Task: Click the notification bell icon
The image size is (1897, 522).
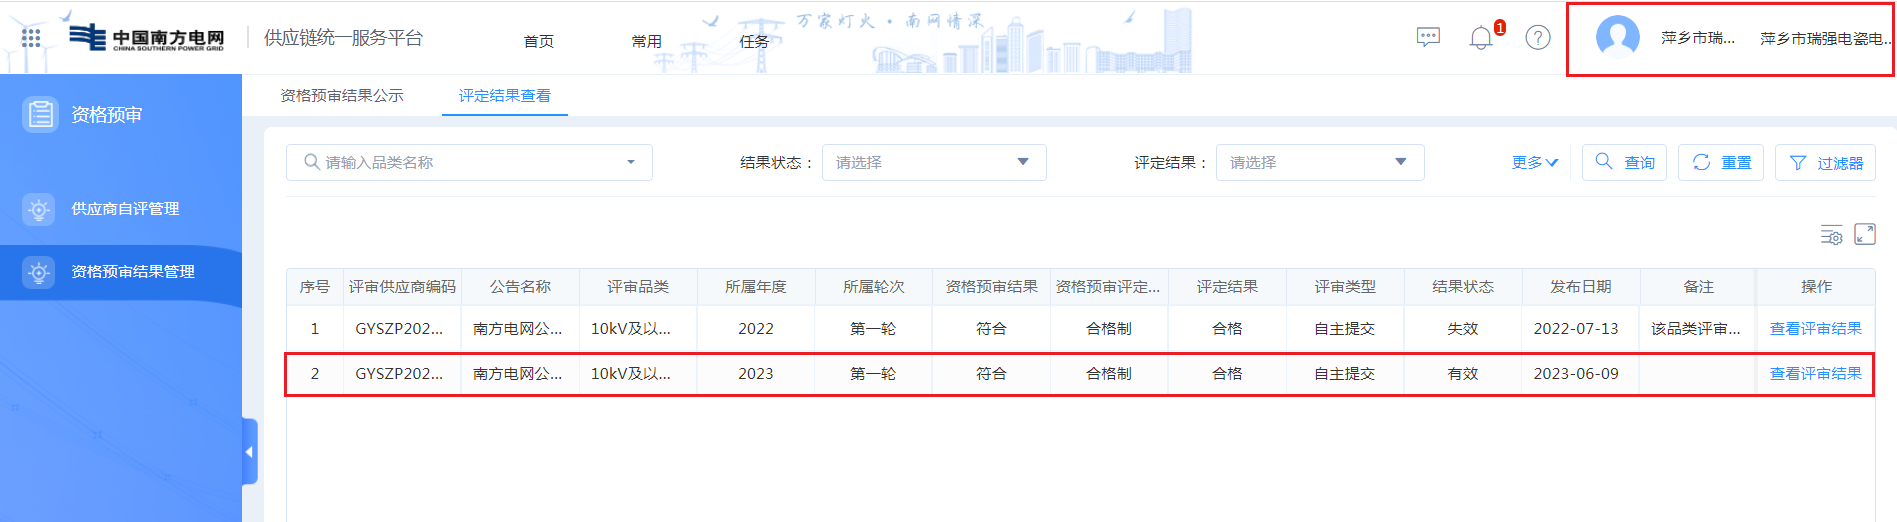Action: [x=1480, y=38]
